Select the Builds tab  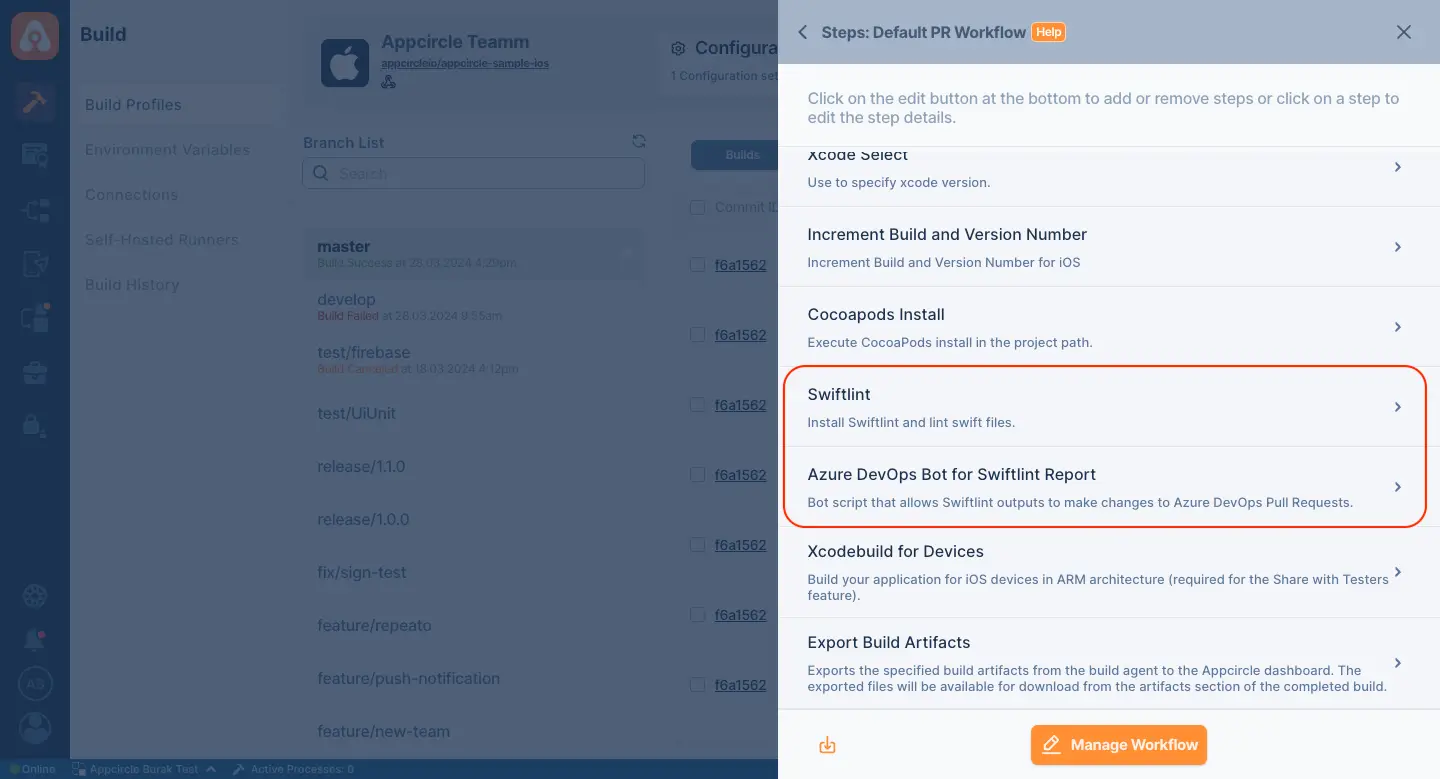[x=742, y=155]
